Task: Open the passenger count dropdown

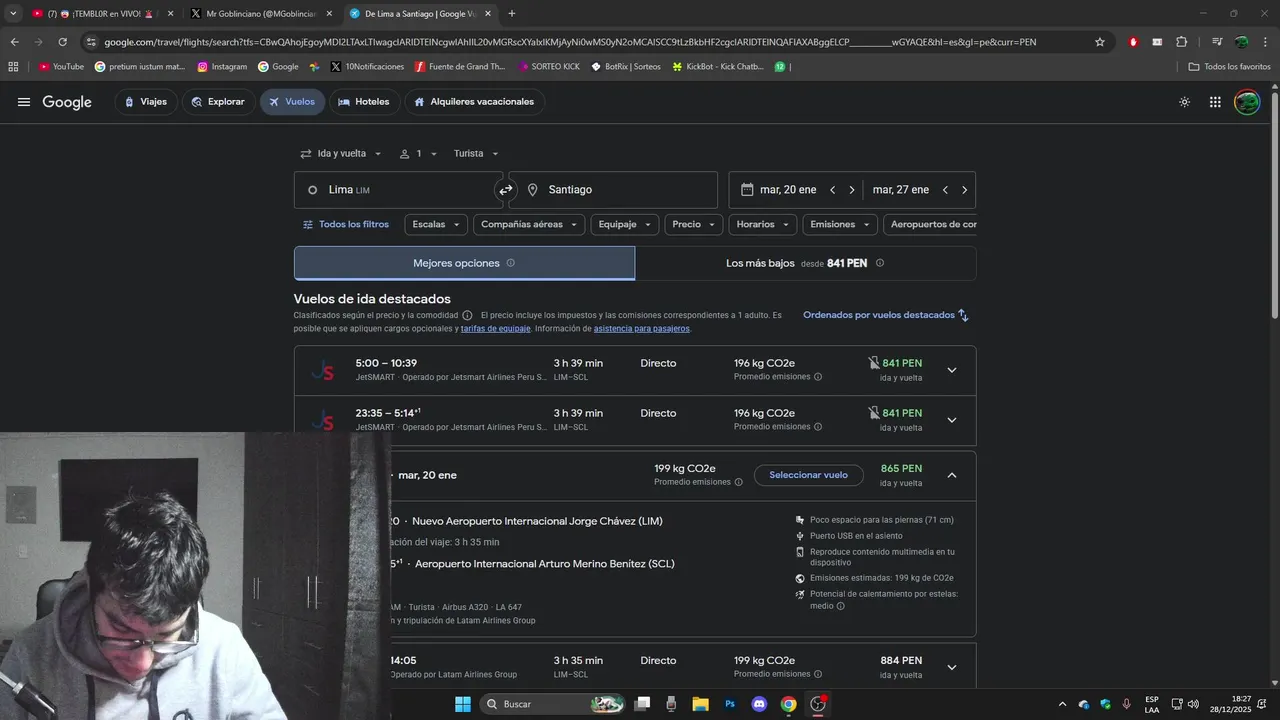Action: click(418, 154)
